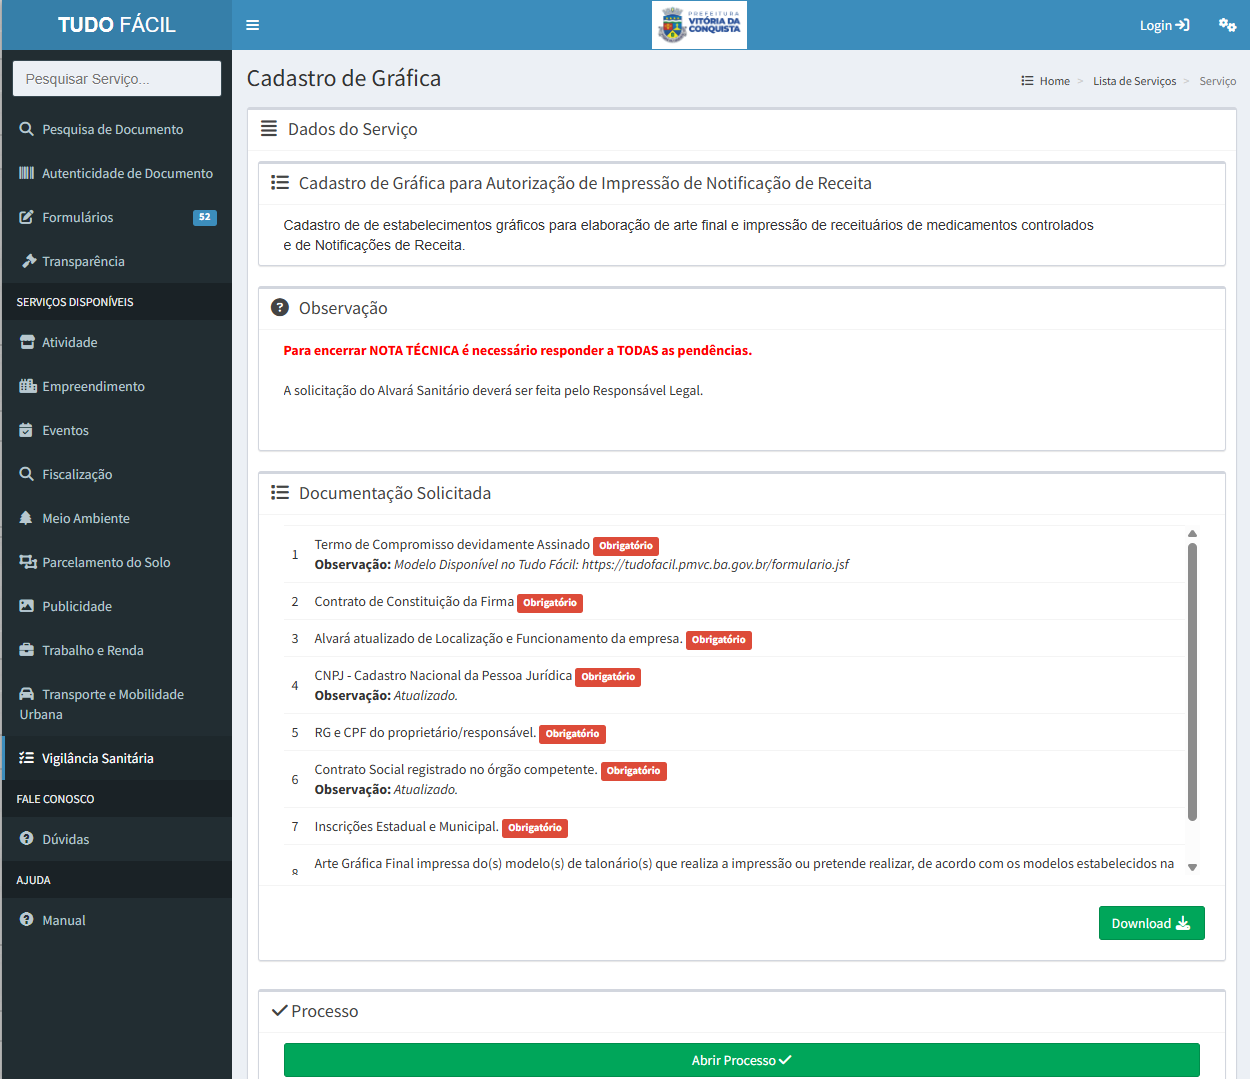Open Transparência in the sidebar
Screen dimensions: 1250x1079
point(83,261)
